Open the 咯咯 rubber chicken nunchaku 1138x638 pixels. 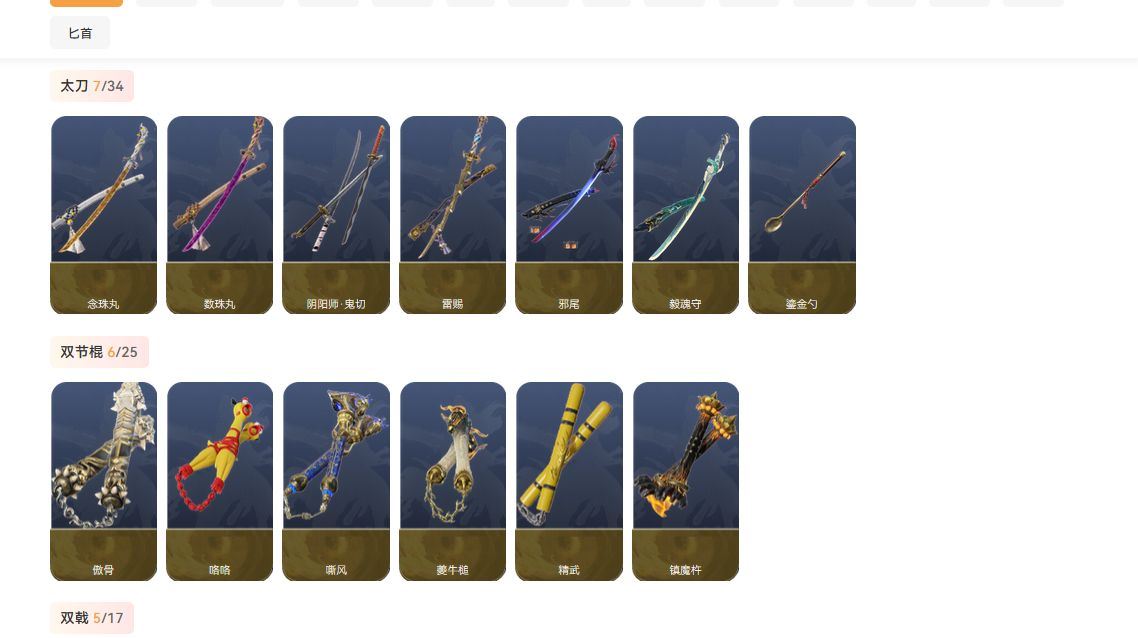(x=220, y=481)
